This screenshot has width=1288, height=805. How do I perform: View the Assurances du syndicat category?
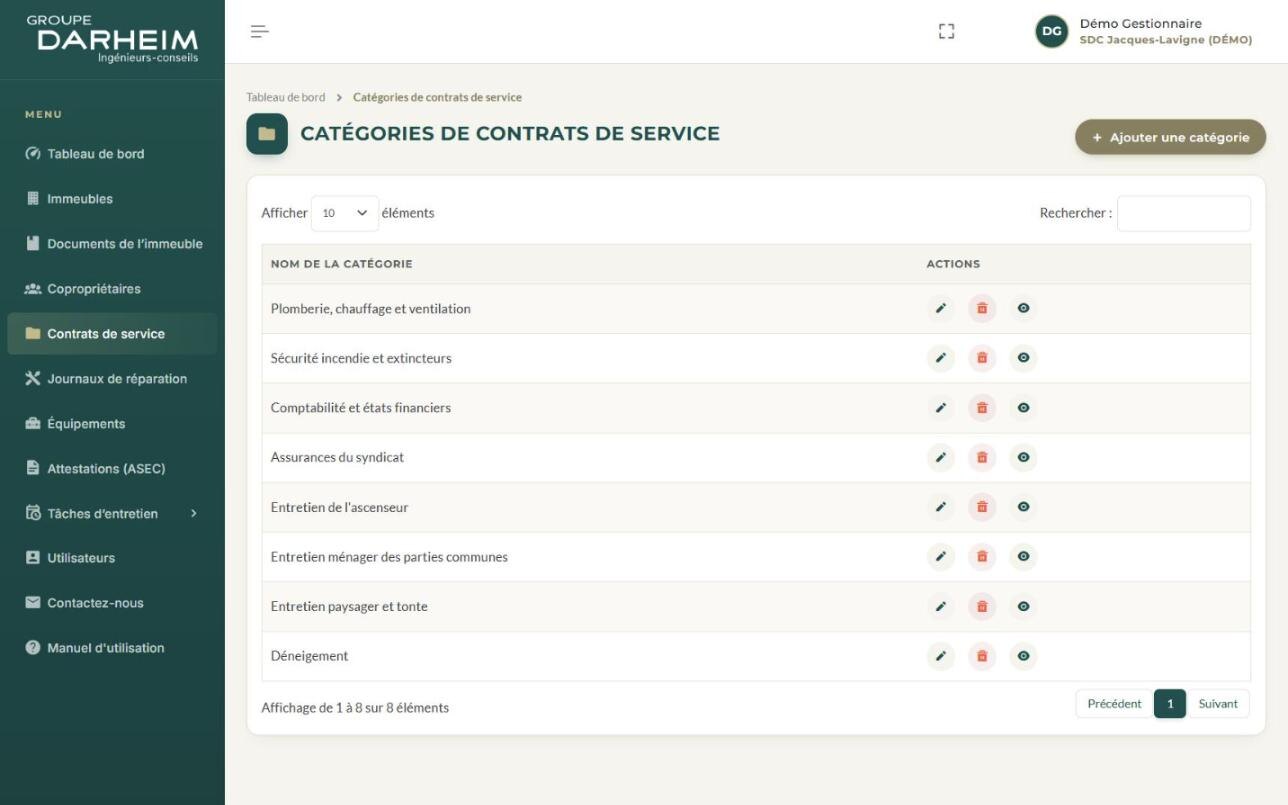click(1023, 458)
